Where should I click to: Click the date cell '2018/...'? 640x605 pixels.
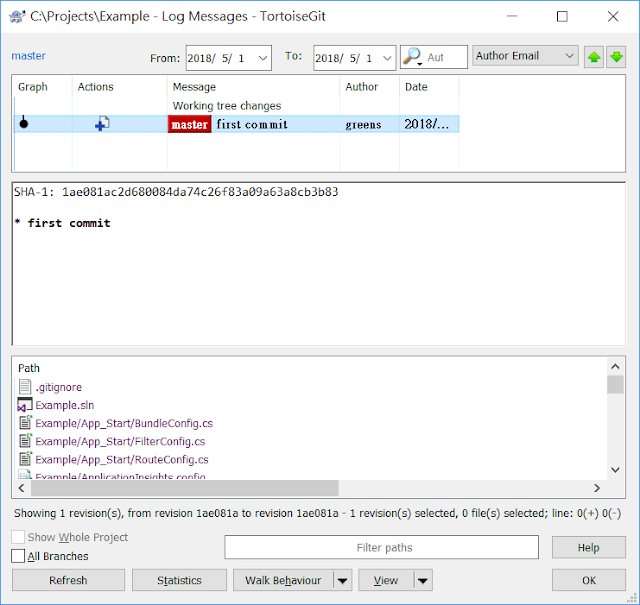coord(426,124)
